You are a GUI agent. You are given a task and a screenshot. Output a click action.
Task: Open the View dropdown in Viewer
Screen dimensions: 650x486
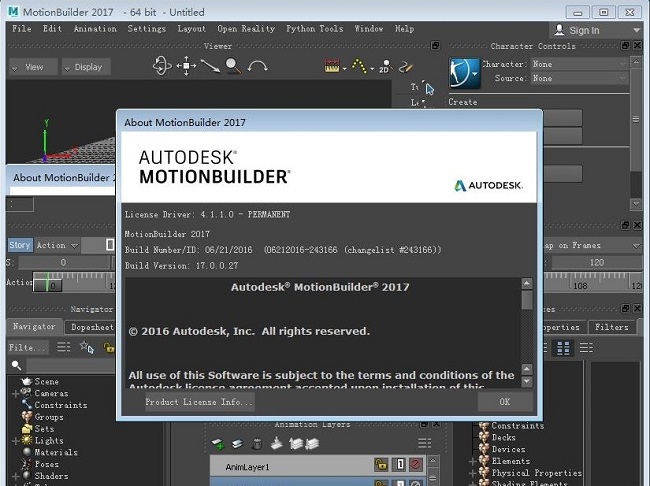coord(33,67)
